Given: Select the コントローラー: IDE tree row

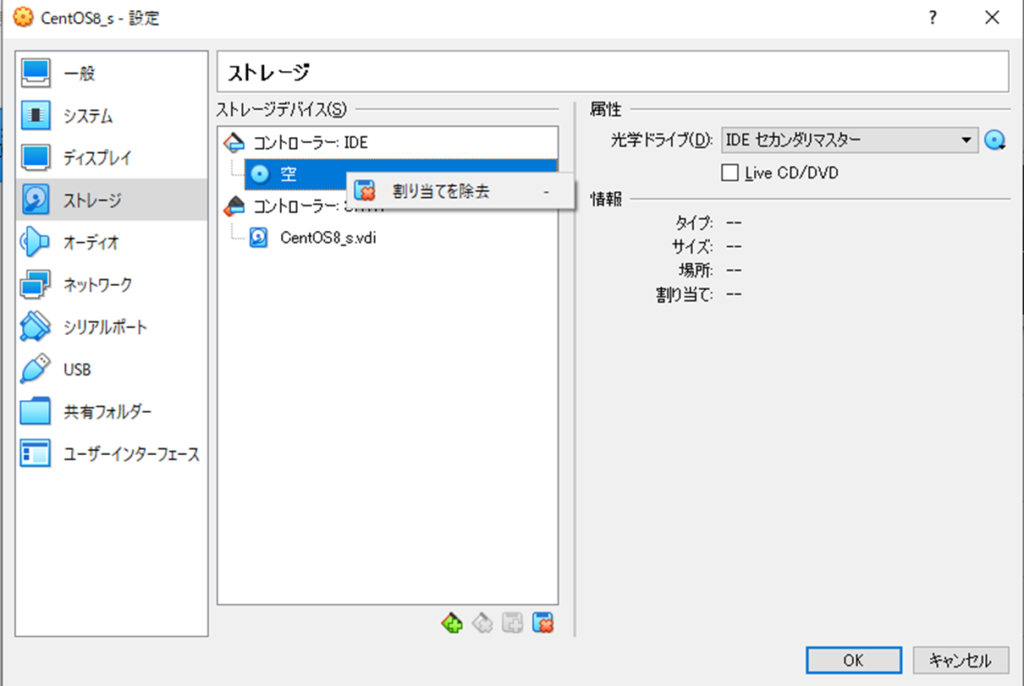Looking at the screenshot, I should (x=388, y=142).
